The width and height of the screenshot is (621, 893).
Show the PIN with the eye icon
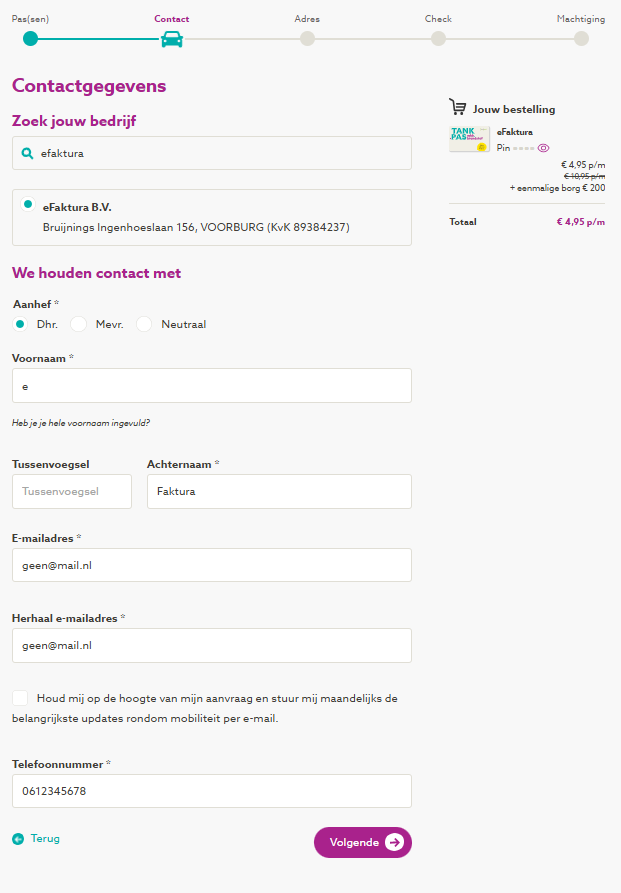click(543, 147)
